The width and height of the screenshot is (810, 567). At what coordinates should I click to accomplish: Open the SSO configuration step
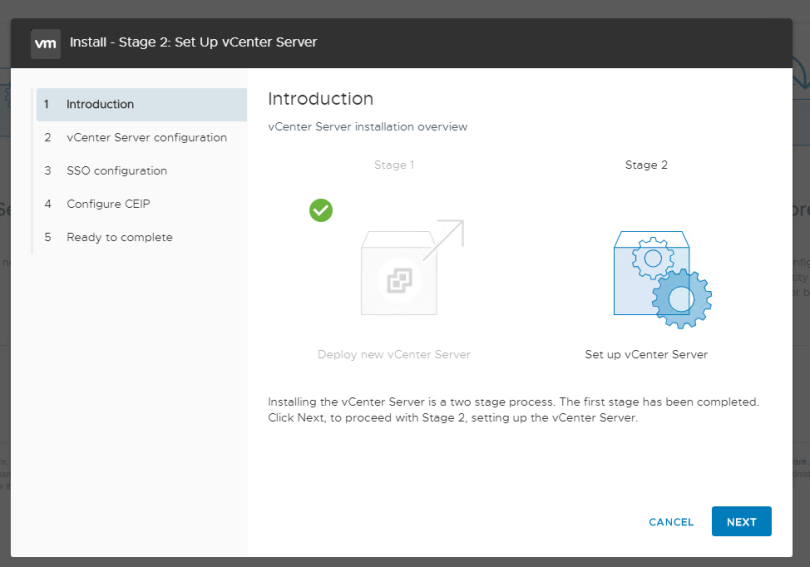click(116, 171)
